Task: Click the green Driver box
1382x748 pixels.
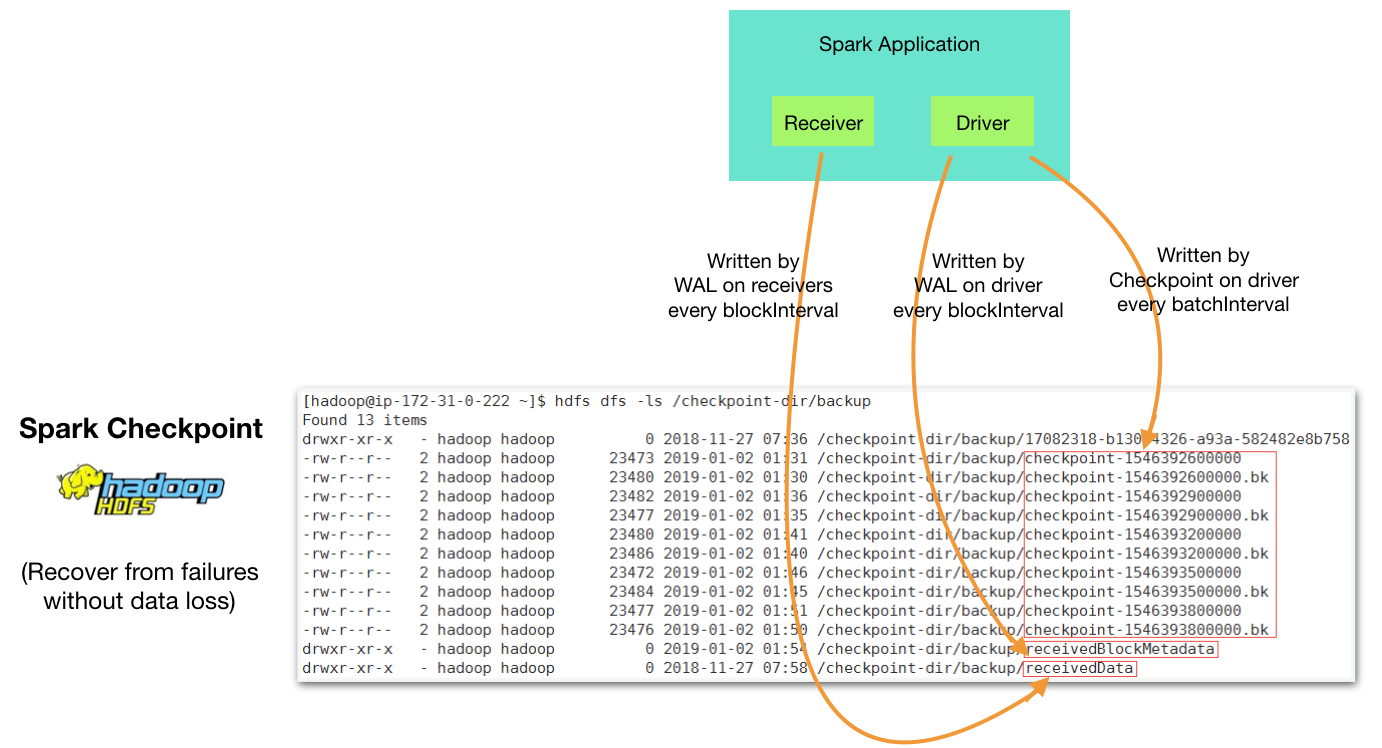Action: click(981, 122)
